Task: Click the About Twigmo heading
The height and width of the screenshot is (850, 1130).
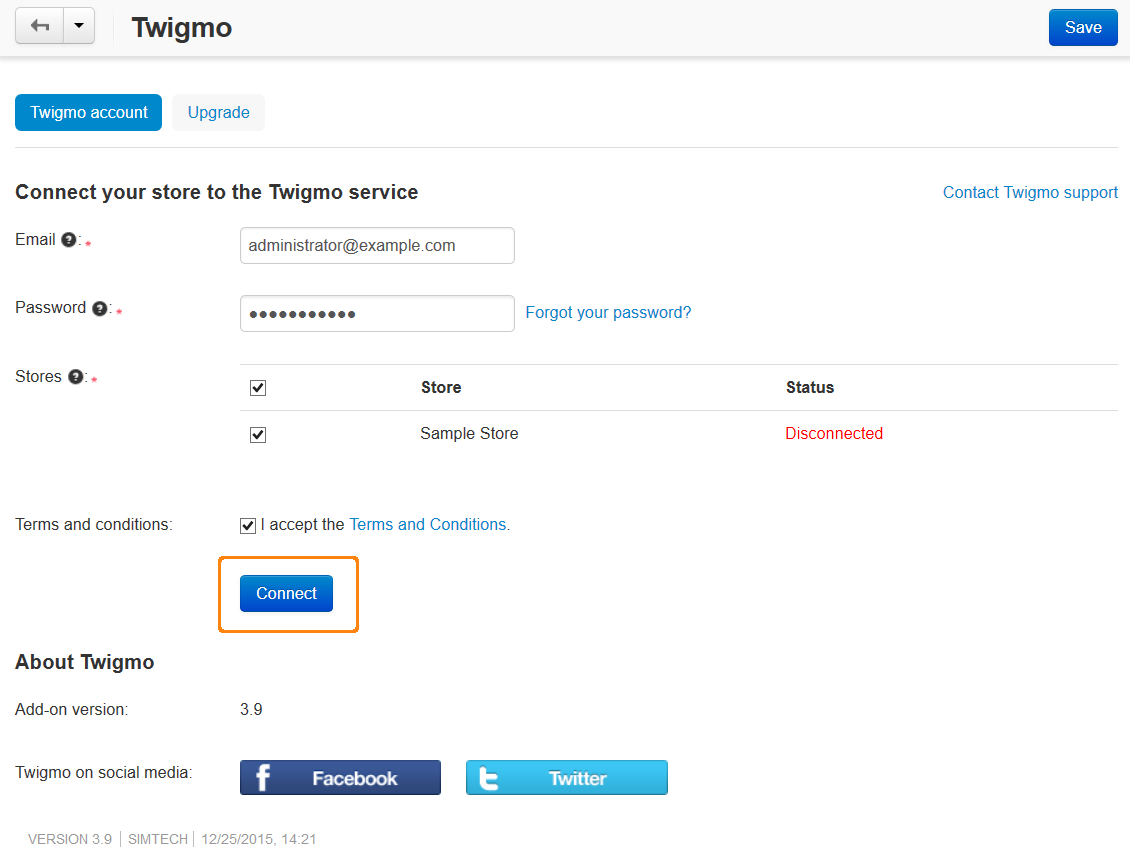Action: tap(84, 662)
